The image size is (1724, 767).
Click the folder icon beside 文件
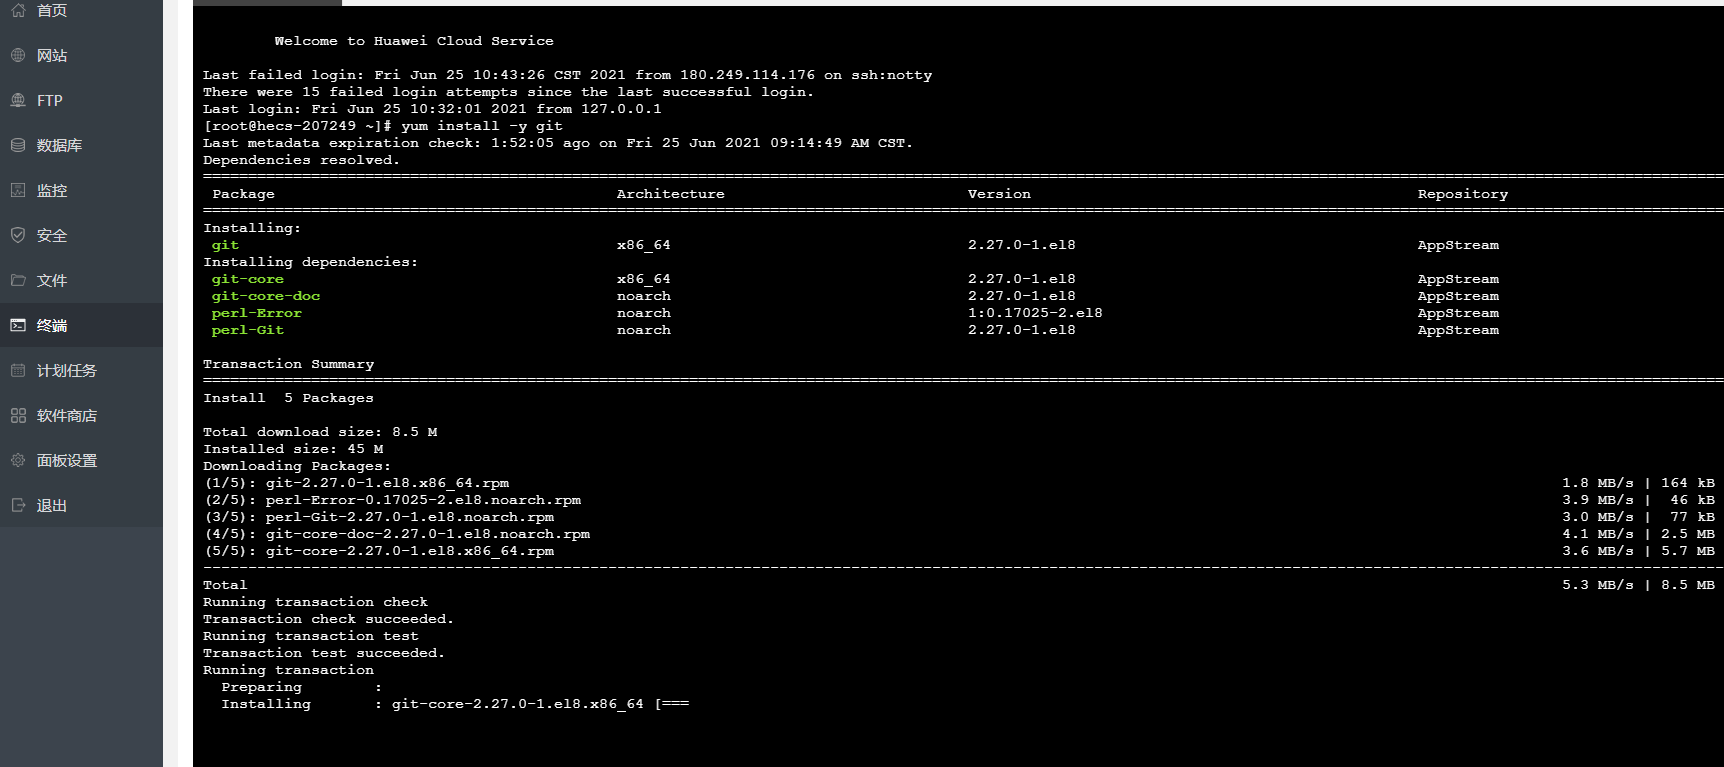(x=18, y=280)
